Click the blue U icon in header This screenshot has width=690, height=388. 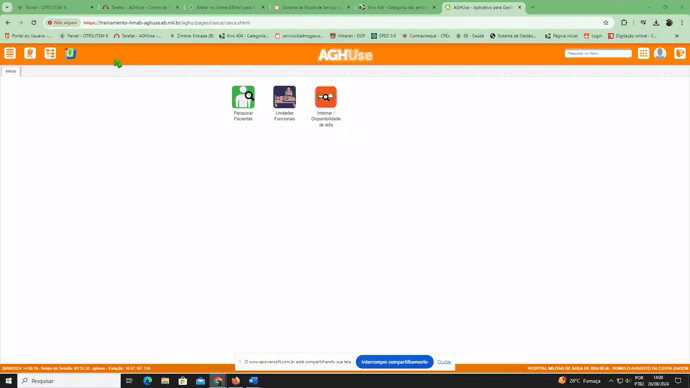pyautogui.click(x=70, y=53)
